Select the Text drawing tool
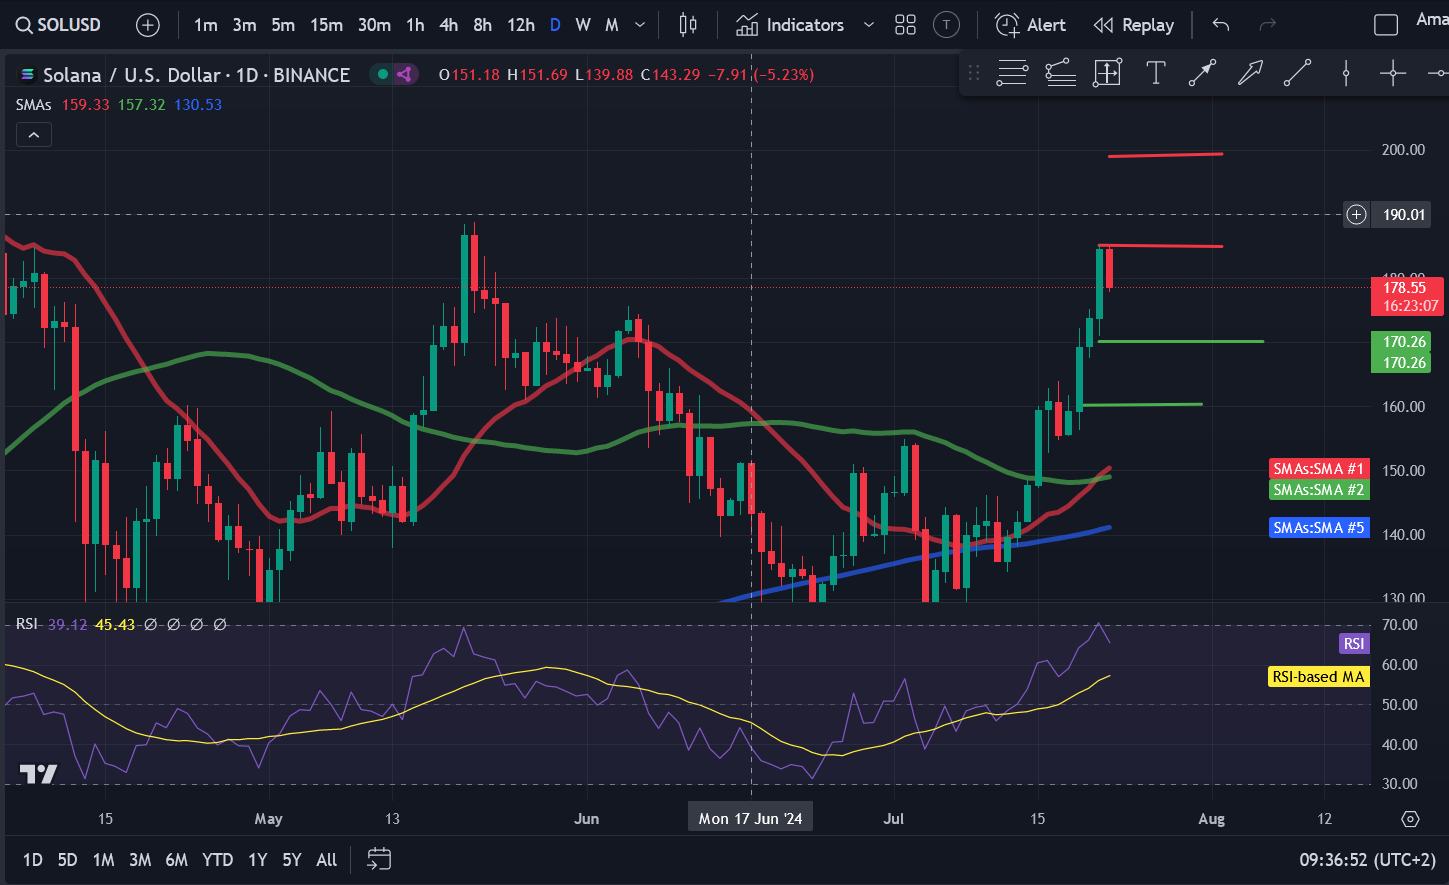 pyautogui.click(x=1155, y=73)
